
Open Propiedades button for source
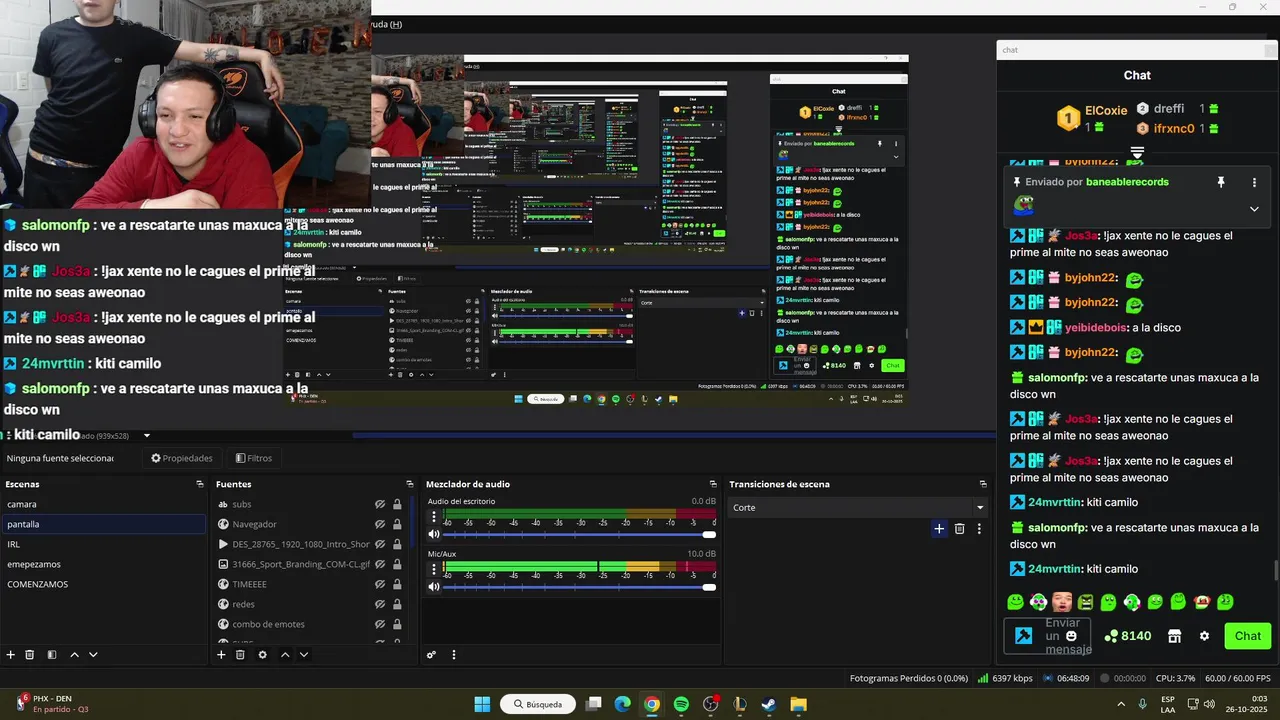coord(182,458)
